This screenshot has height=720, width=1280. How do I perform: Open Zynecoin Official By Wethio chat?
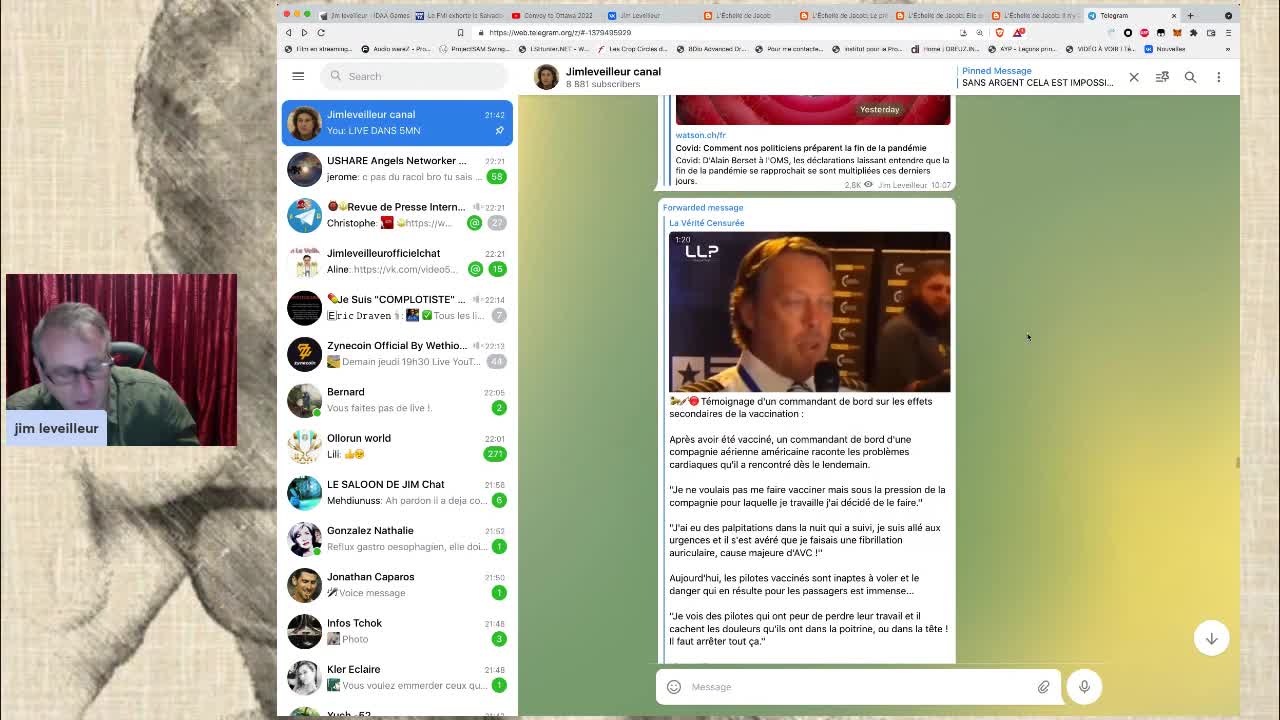point(397,353)
